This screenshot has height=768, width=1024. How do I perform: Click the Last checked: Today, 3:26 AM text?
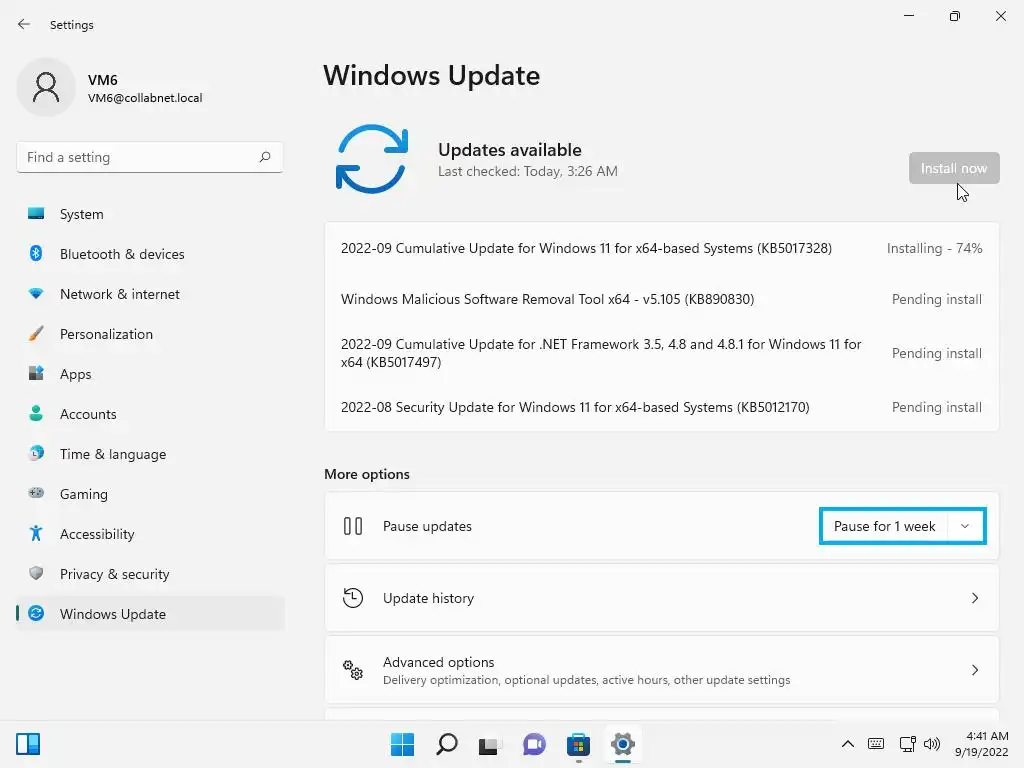(x=528, y=171)
